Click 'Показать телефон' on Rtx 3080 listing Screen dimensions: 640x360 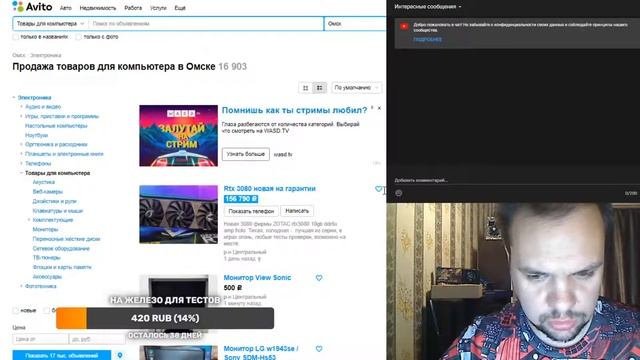pos(251,211)
